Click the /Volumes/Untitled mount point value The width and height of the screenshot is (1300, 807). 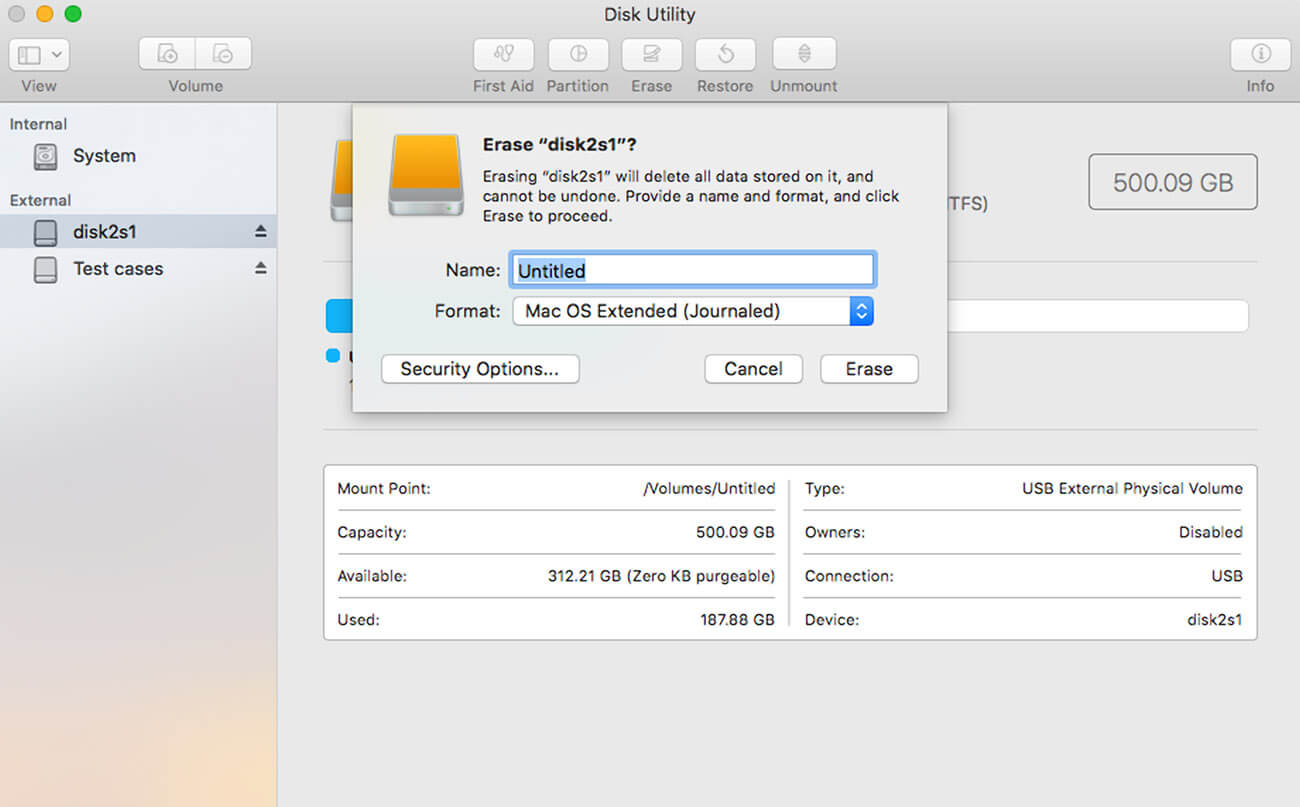coord(709,489)
